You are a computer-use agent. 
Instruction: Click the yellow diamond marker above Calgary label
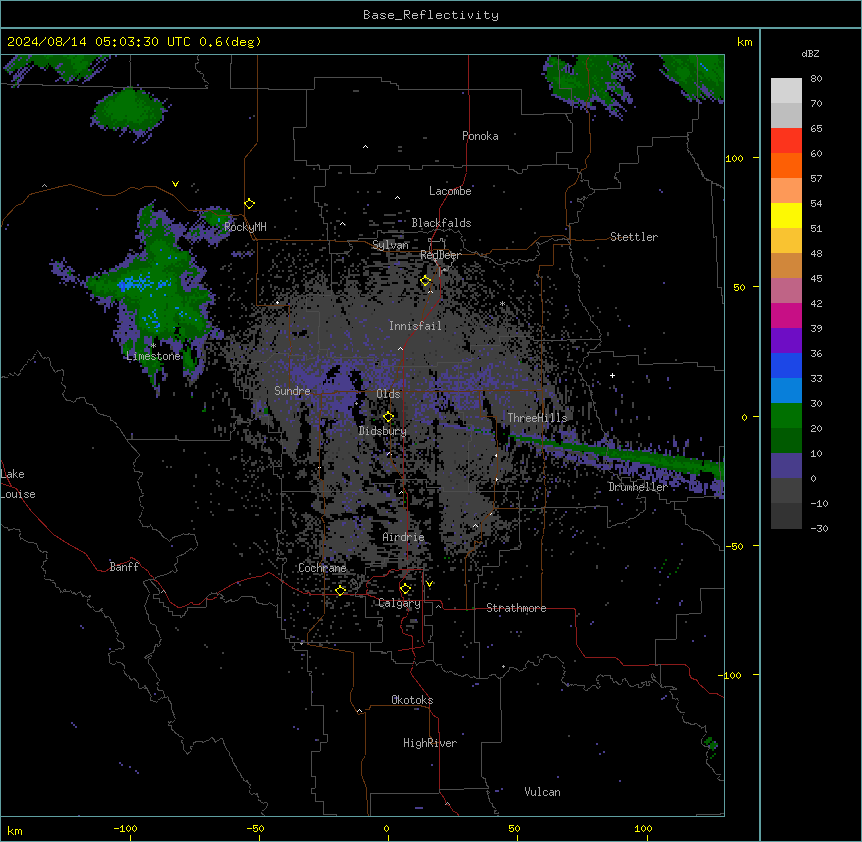click(405, 589)
